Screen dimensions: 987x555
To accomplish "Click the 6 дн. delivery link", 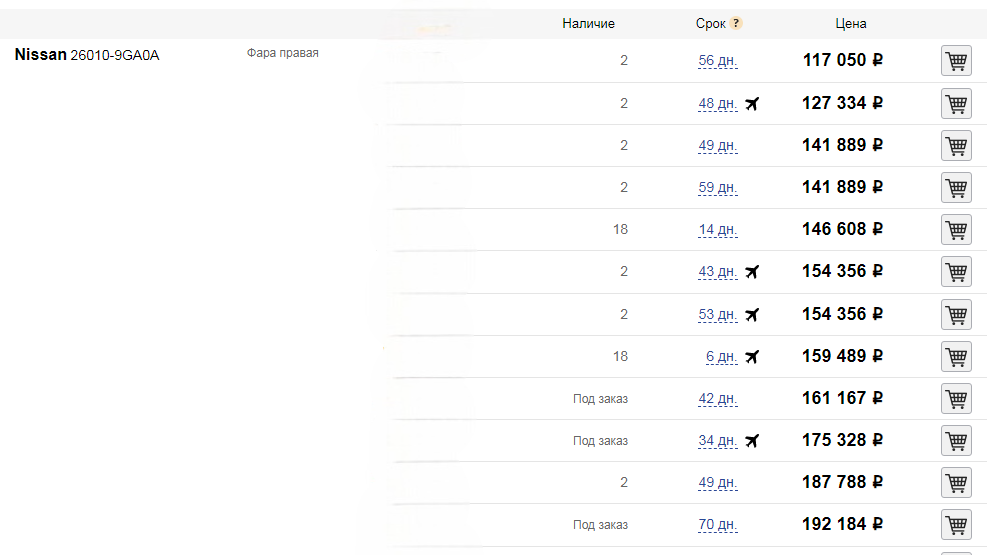I will click(721, 357).
